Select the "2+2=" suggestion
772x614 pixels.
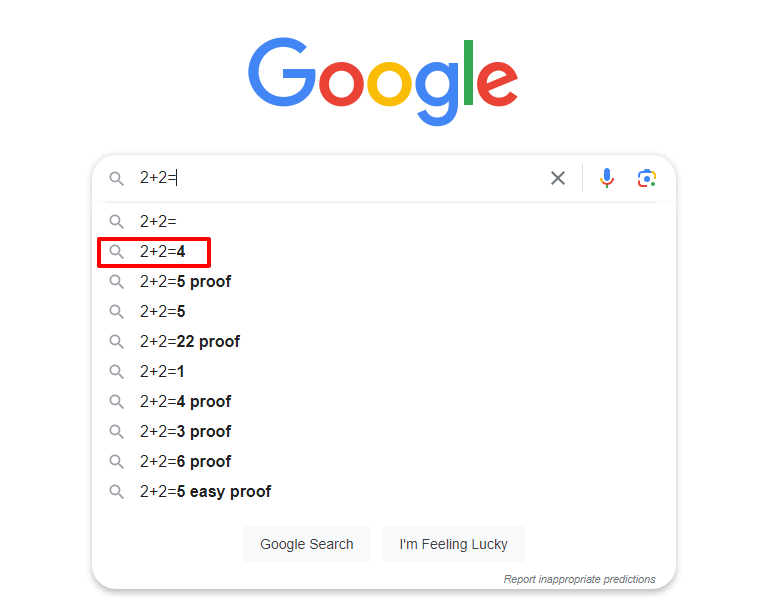pyautogui.click(x=158, y=222)
